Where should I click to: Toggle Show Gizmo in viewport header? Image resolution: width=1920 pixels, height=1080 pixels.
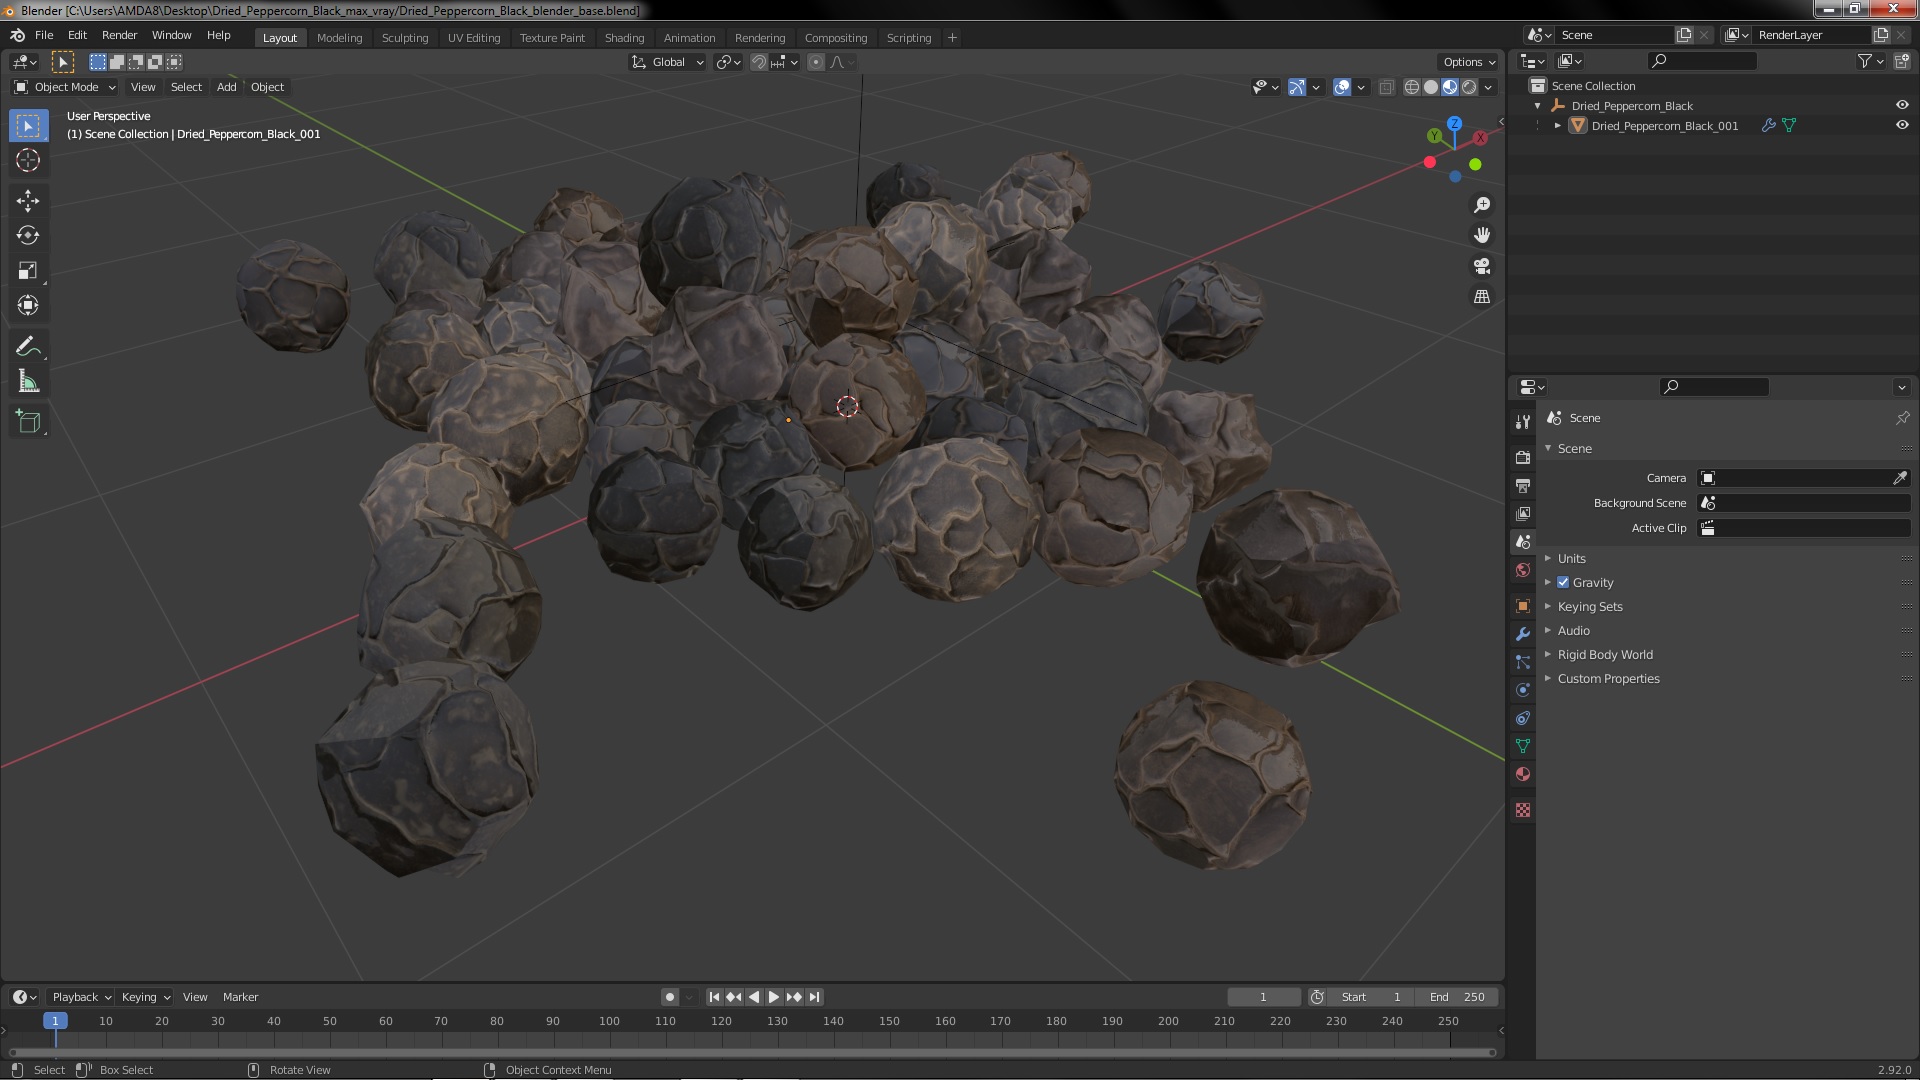1297,87
